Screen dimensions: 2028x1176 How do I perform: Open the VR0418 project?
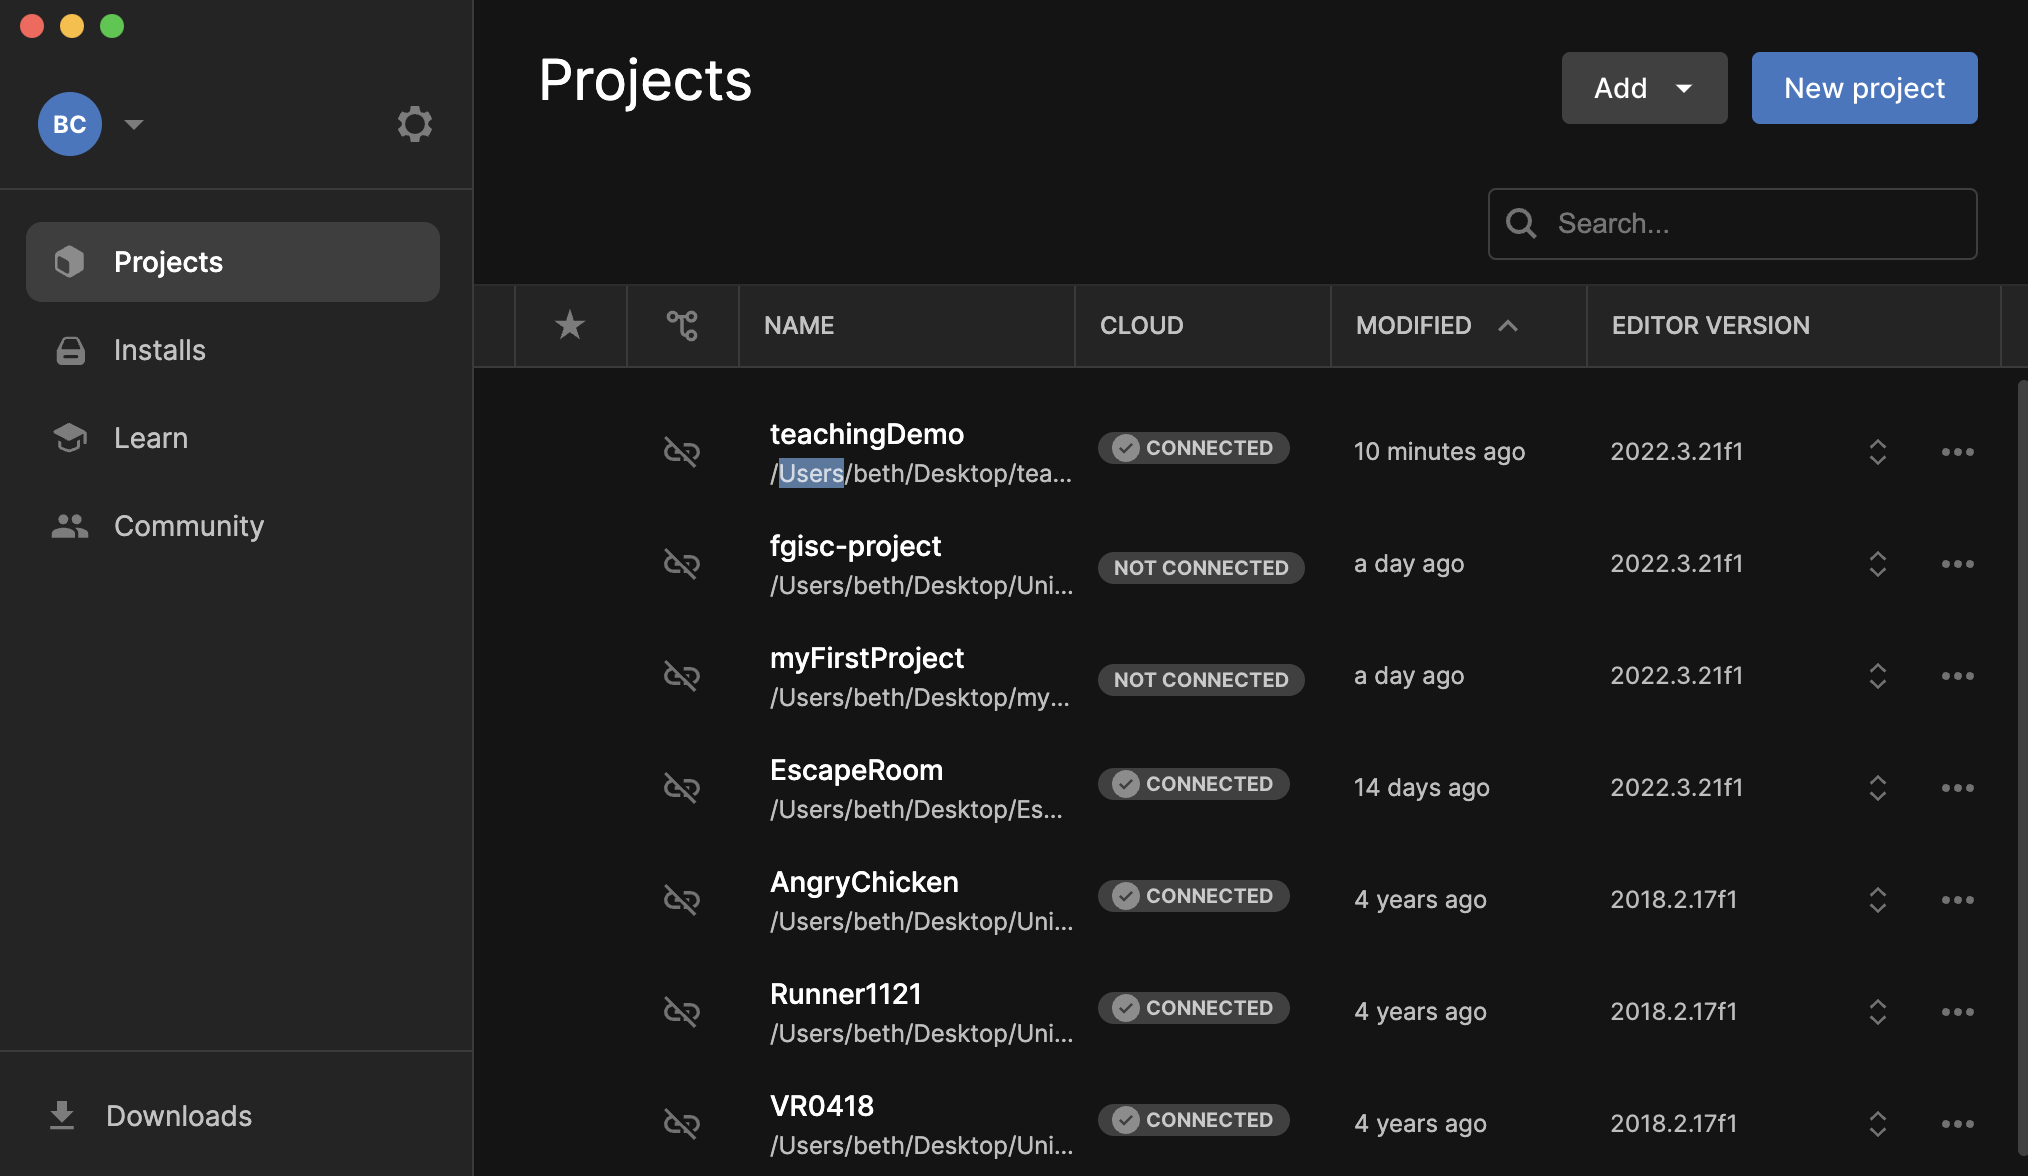click(822, 1106)
